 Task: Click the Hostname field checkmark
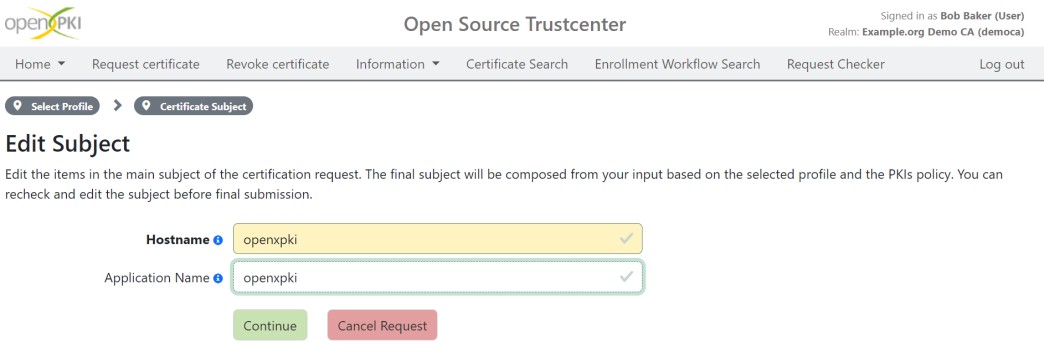[x=626, y=238]
